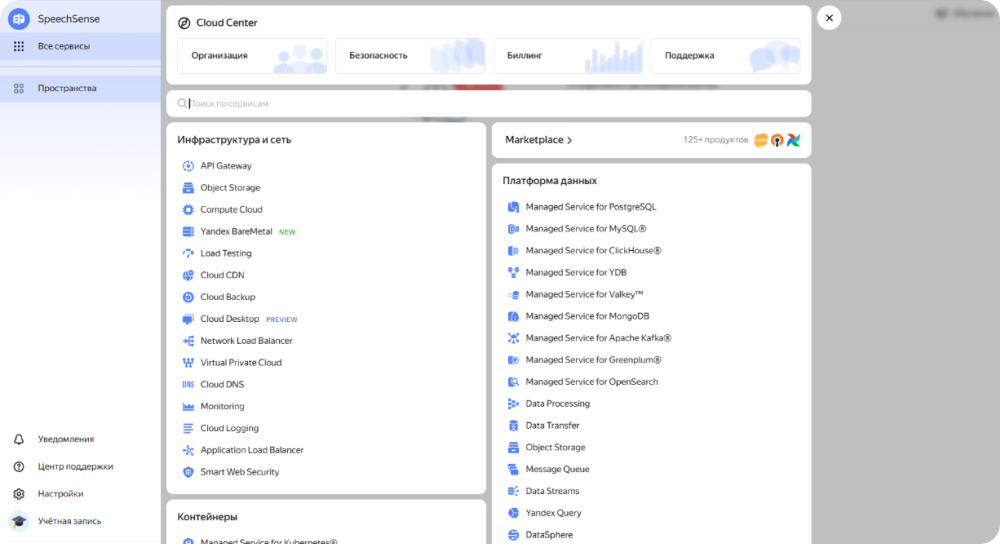Open the Настройки gear icon
Screen dimensions: 1000x544
click(18, 494)
